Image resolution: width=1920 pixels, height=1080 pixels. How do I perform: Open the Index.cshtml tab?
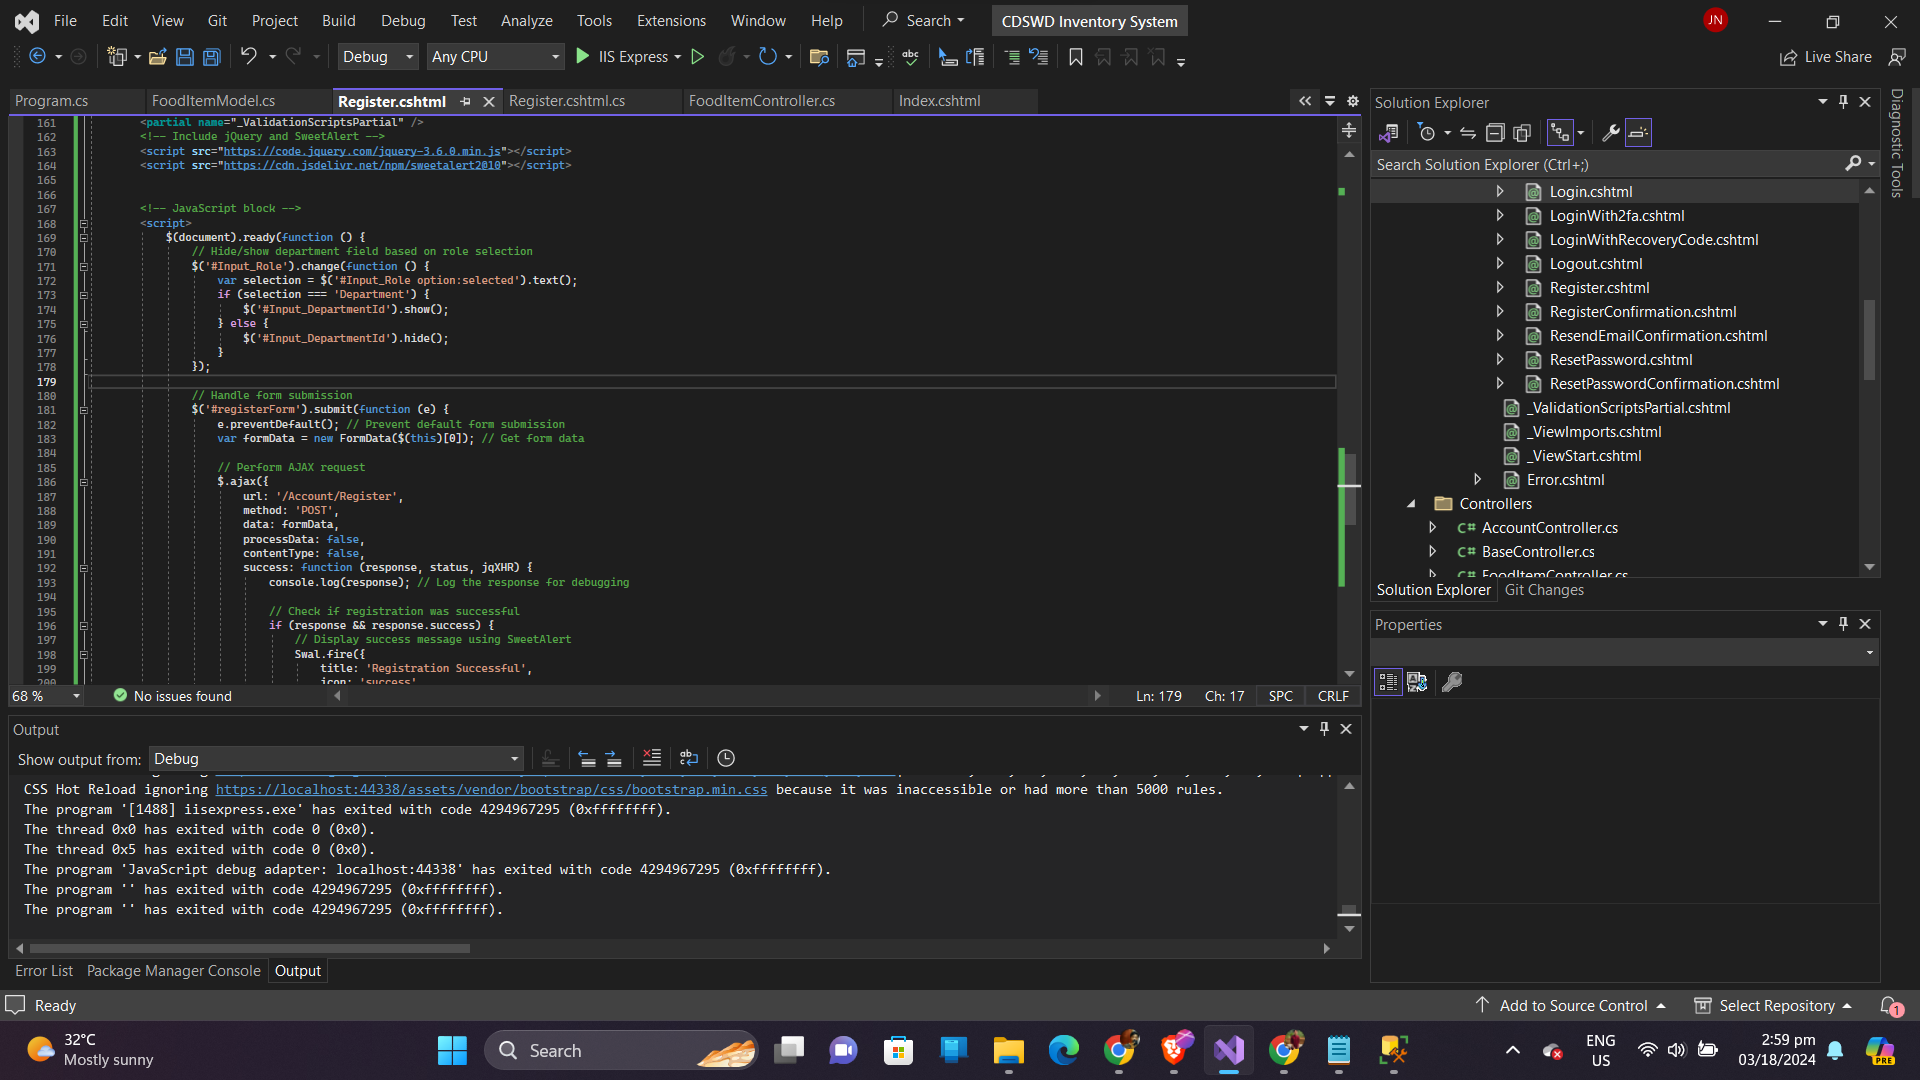point(940,100)
